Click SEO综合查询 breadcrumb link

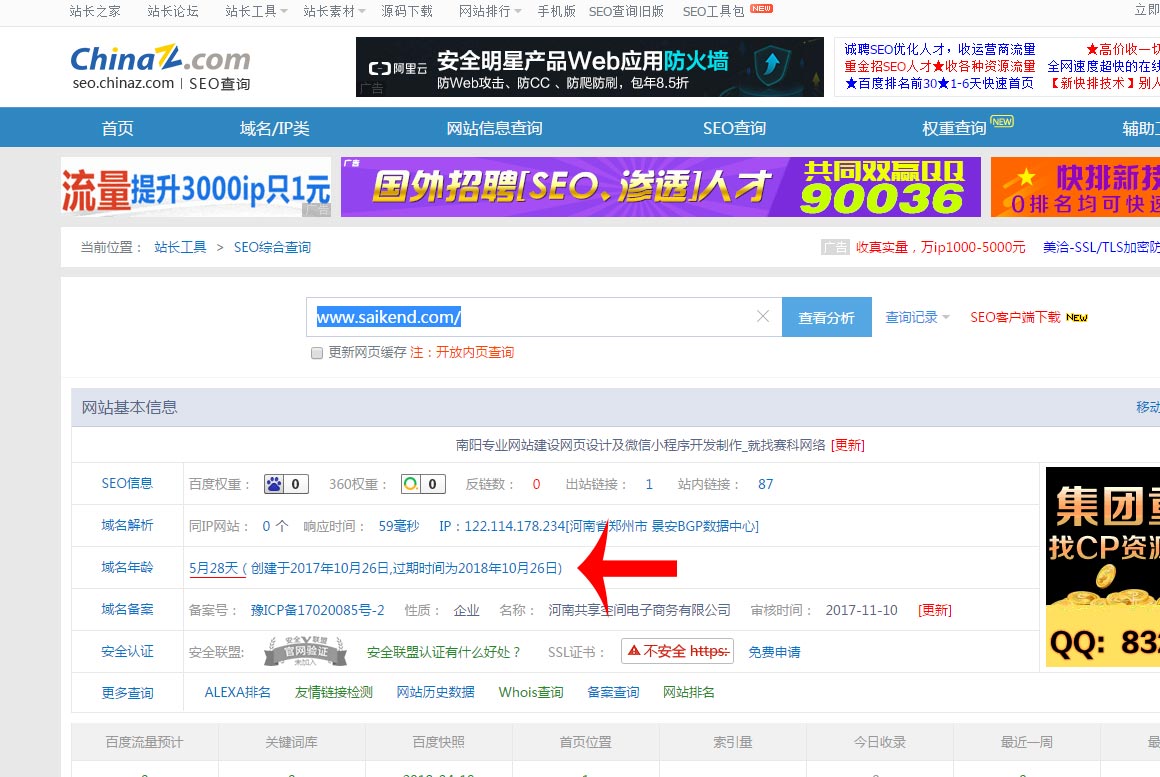[x=272, y=247]
